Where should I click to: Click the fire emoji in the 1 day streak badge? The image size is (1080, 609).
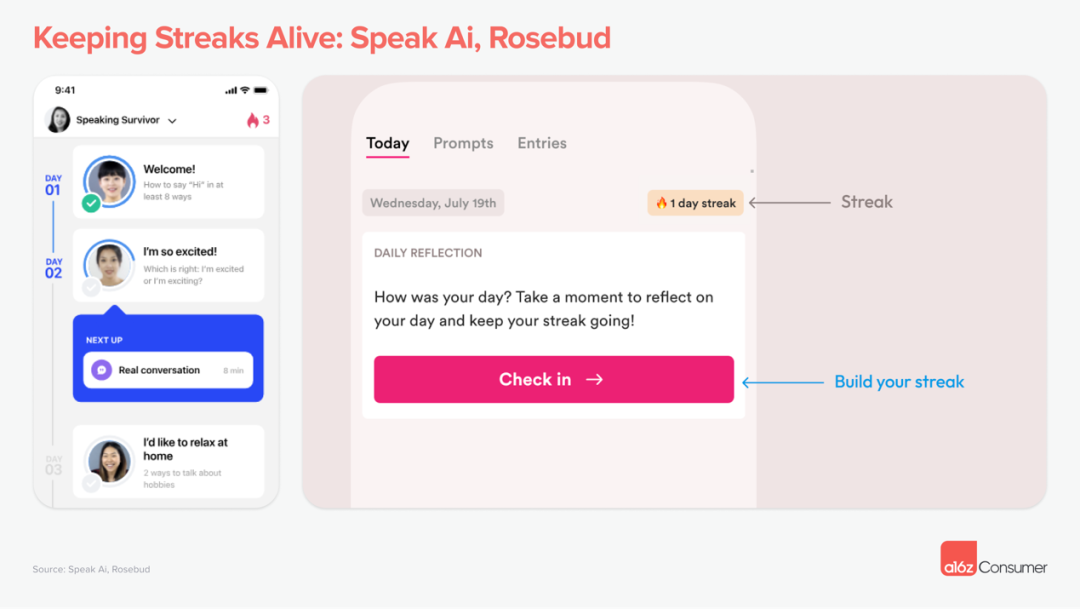click(x=661, y=203)
